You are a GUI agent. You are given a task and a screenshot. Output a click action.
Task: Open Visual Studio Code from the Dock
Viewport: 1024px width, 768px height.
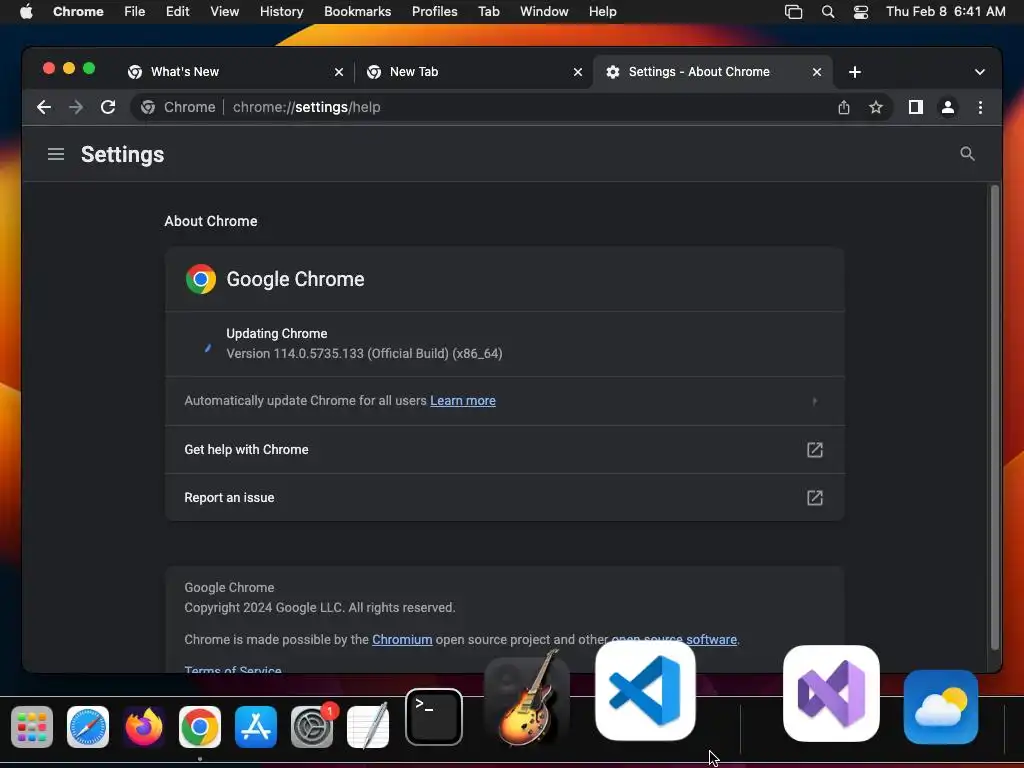[x=645, y=690]
